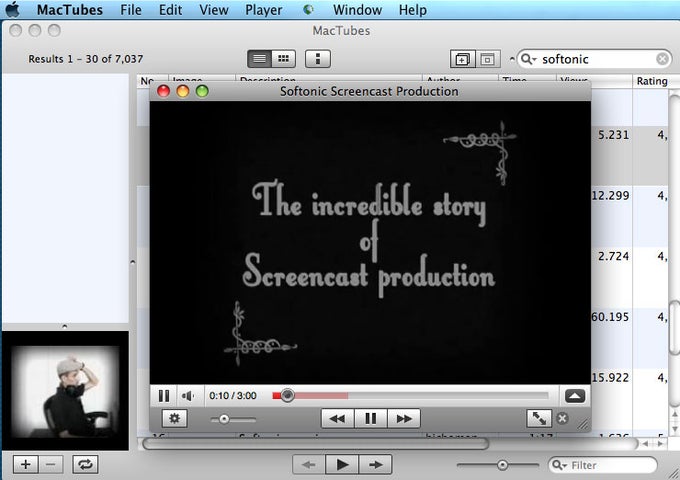Click the Rating column header
The image size is (680, 480).
point(652,81)
